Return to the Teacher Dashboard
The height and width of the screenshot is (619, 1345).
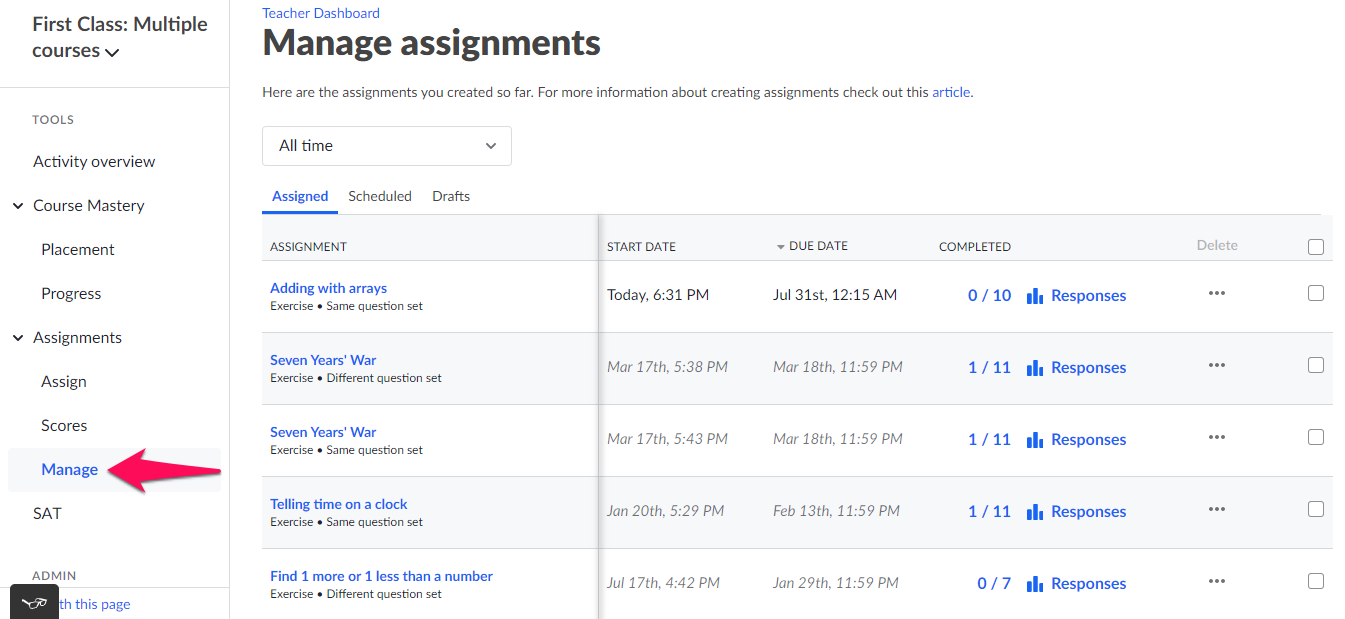coord(320,12)
